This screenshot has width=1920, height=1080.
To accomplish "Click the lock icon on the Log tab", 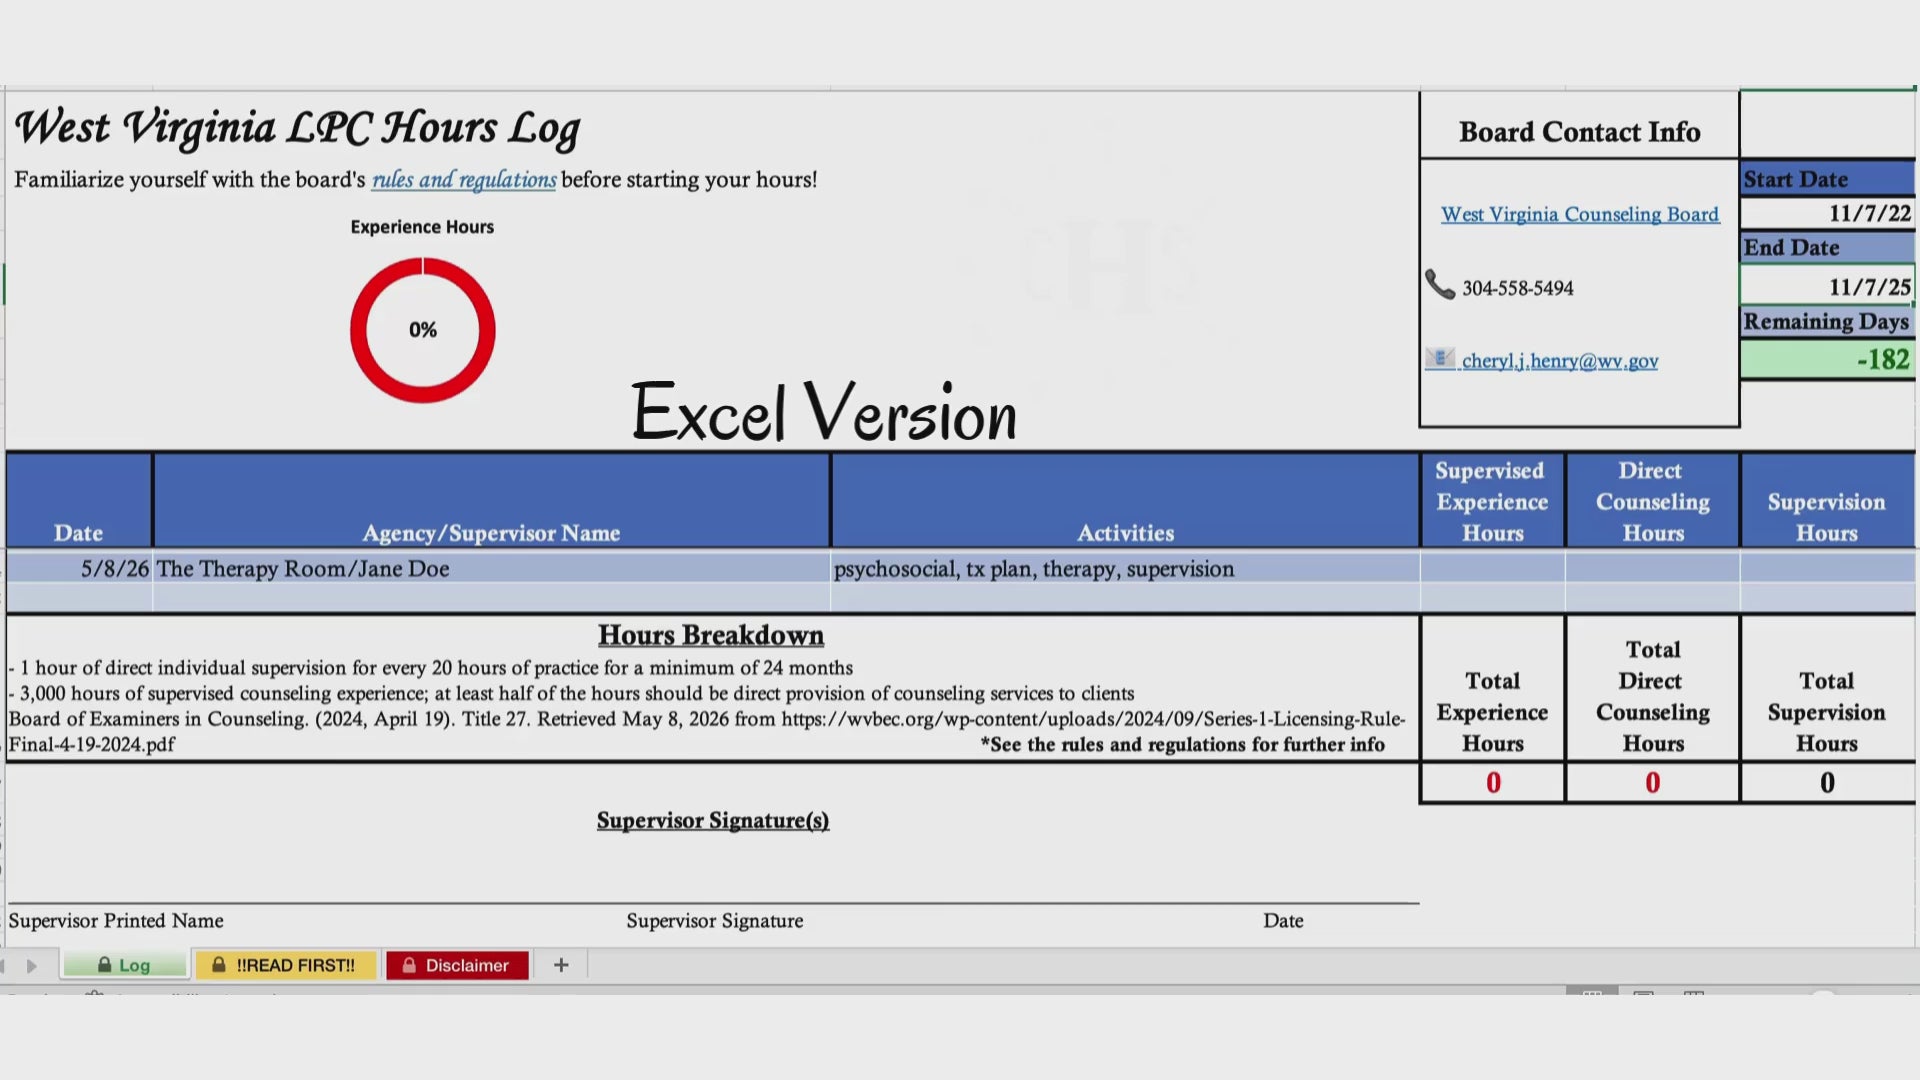I will (104, 965).
